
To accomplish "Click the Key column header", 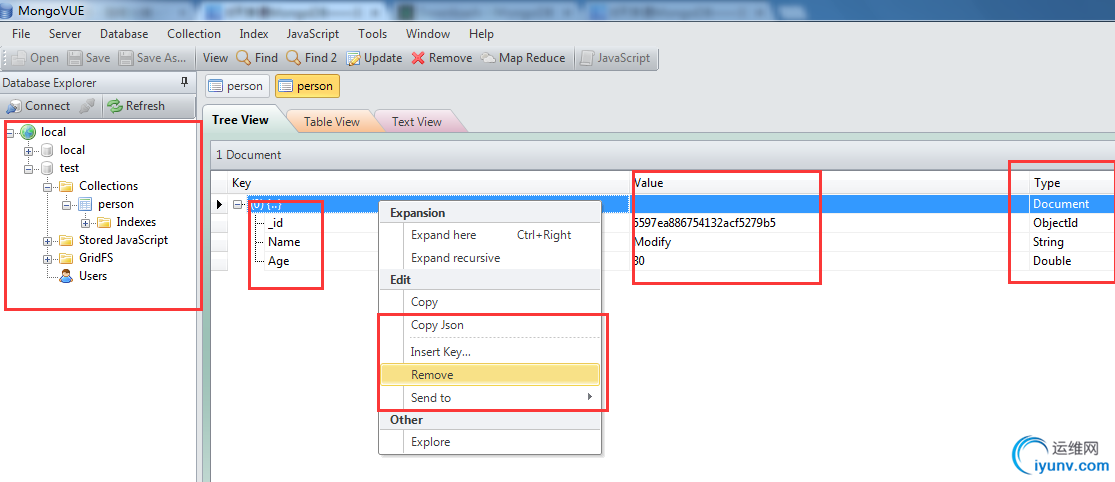I will [430, 183].
